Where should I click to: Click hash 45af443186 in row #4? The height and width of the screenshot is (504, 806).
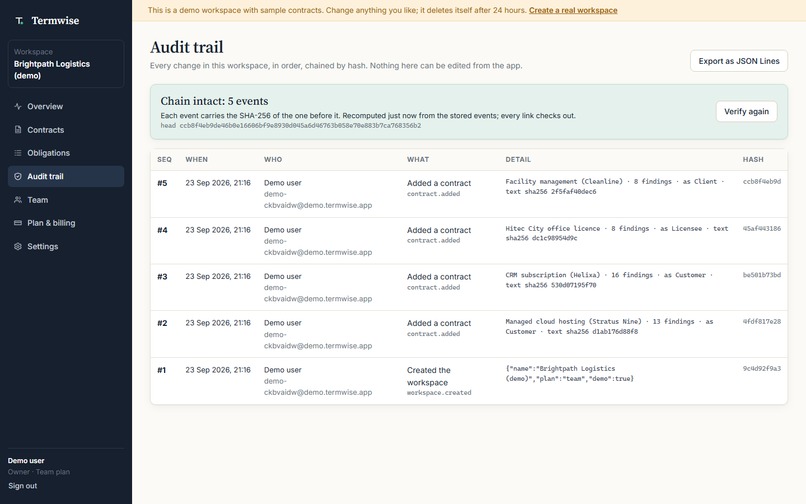[762, 228]
